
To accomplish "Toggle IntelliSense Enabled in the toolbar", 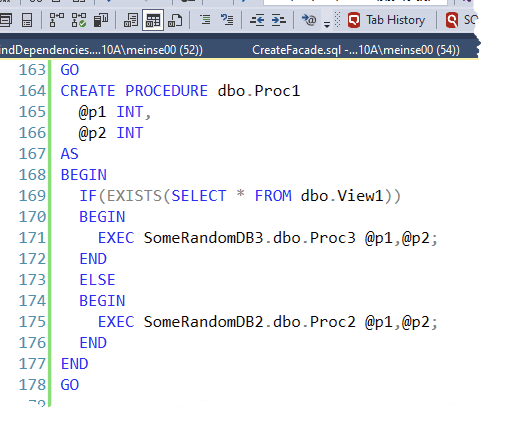I will click(x=27, y=20).
